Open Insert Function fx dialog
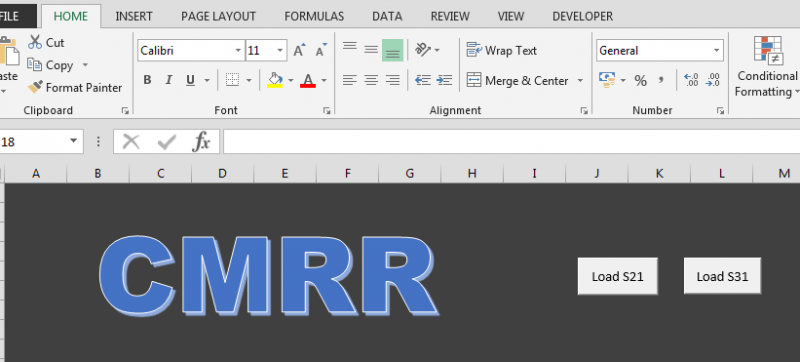 pos(201,142)
